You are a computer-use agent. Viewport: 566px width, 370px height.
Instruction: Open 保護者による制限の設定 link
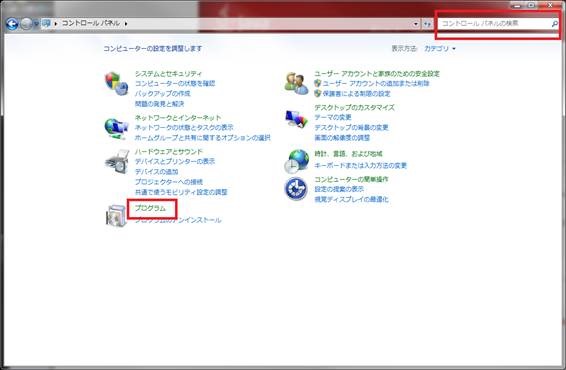(x=356, y=93)
